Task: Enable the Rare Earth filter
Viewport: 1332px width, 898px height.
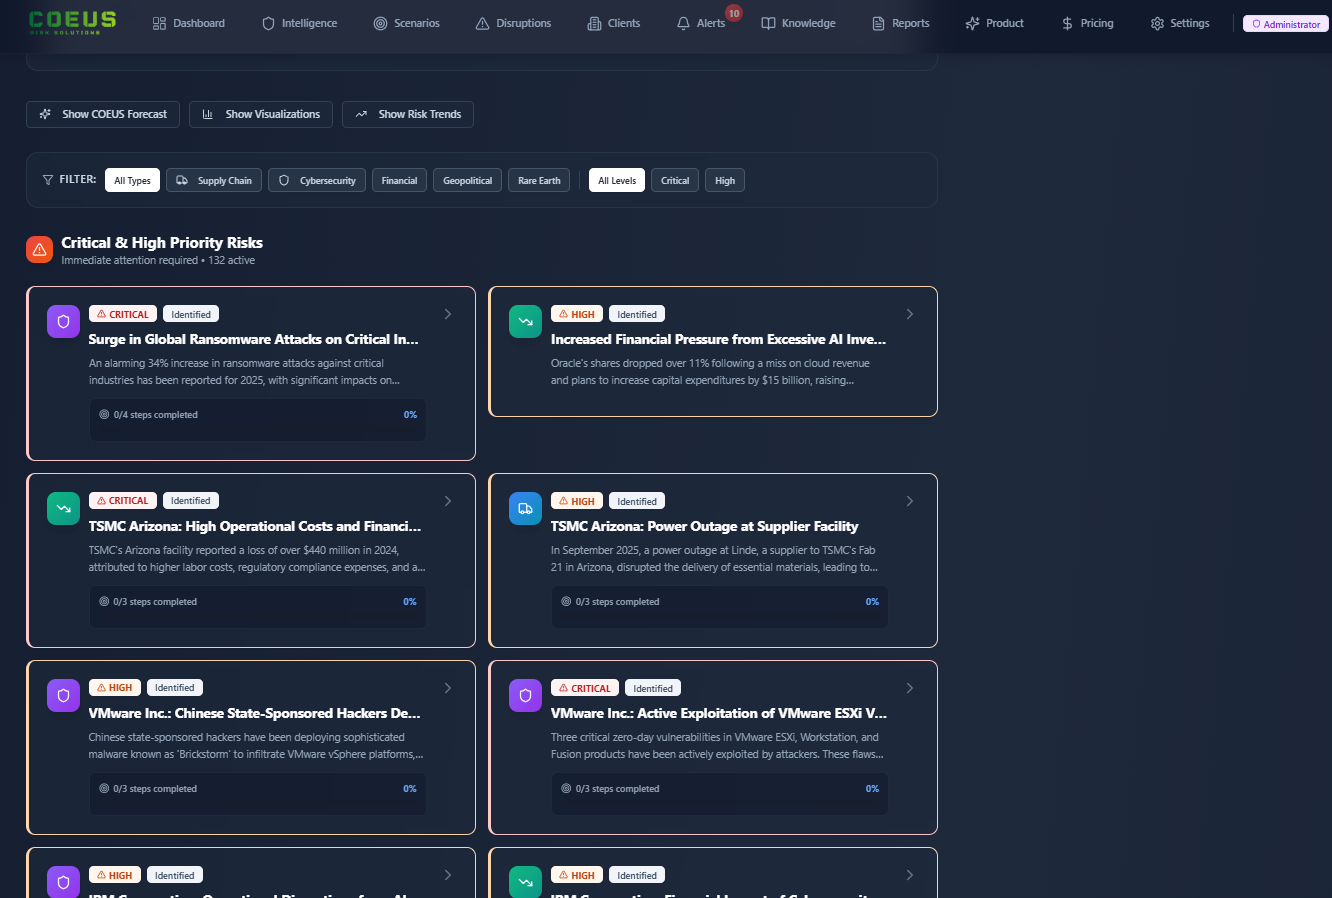Action: 539,180
